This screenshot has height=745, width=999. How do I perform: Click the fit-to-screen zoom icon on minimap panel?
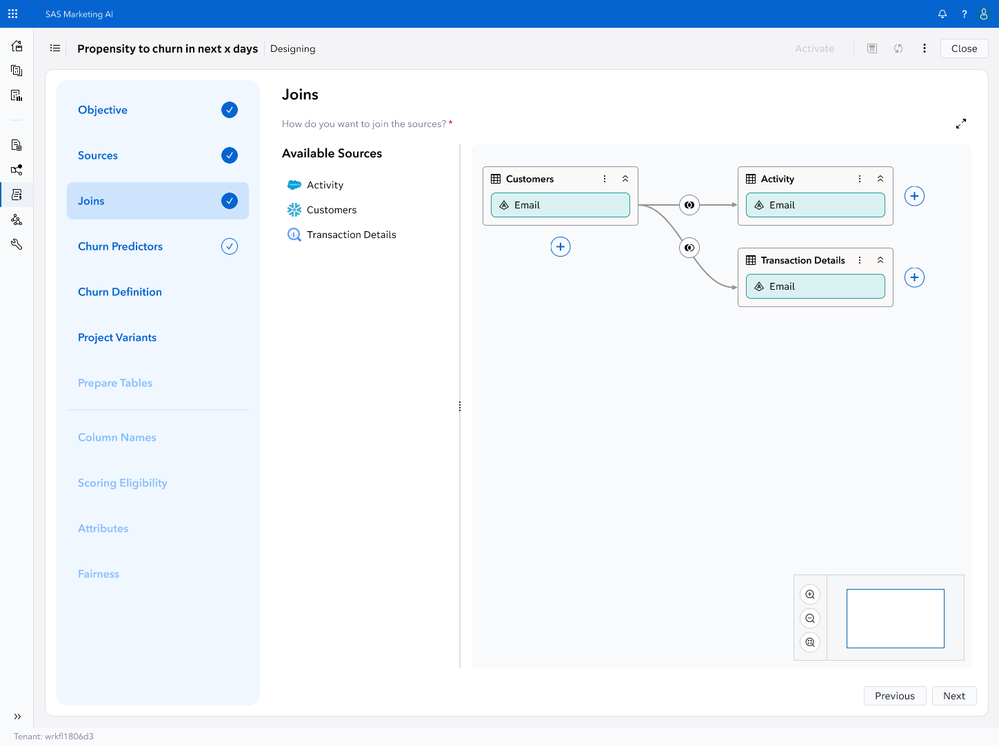[x=809, y=642]
